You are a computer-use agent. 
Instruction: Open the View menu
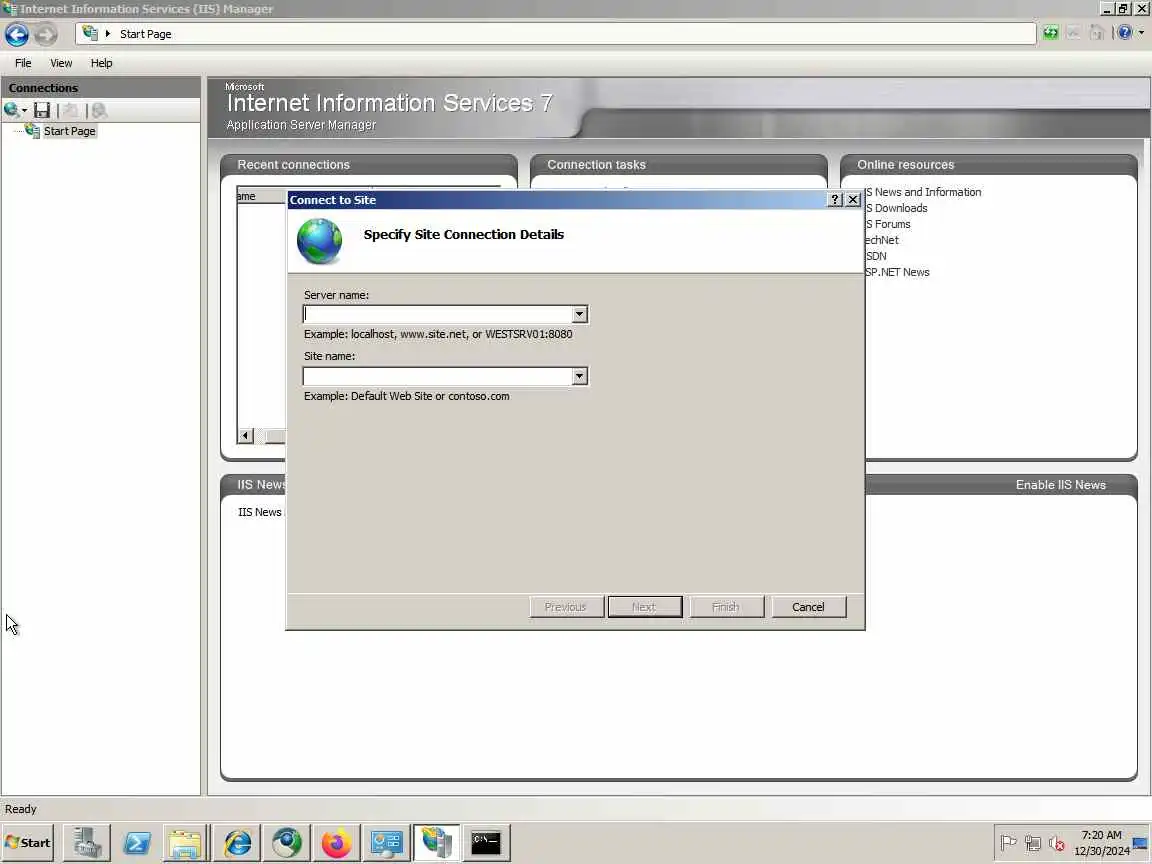coord(61,63)
